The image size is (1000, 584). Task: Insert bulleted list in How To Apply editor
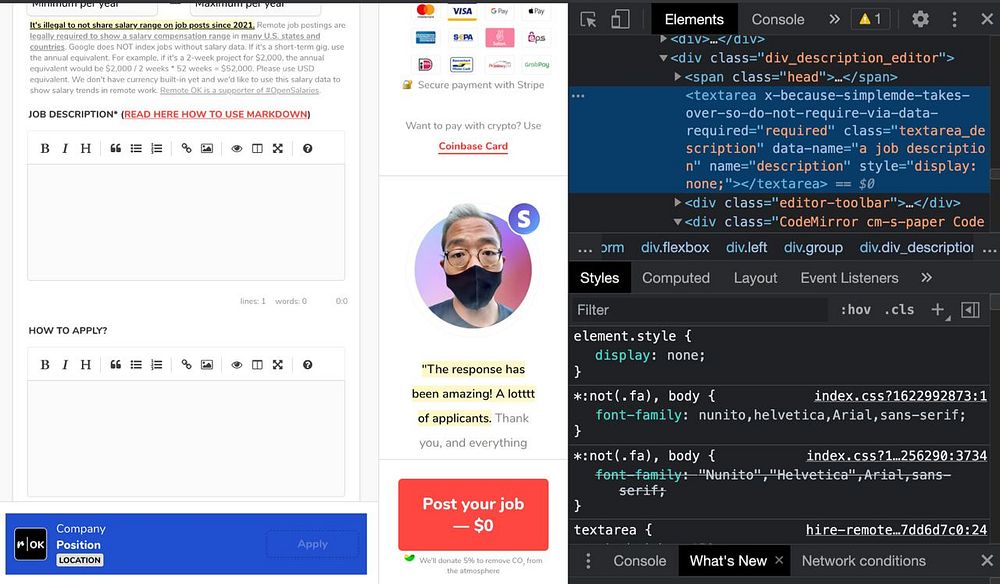tap(136, 365)
